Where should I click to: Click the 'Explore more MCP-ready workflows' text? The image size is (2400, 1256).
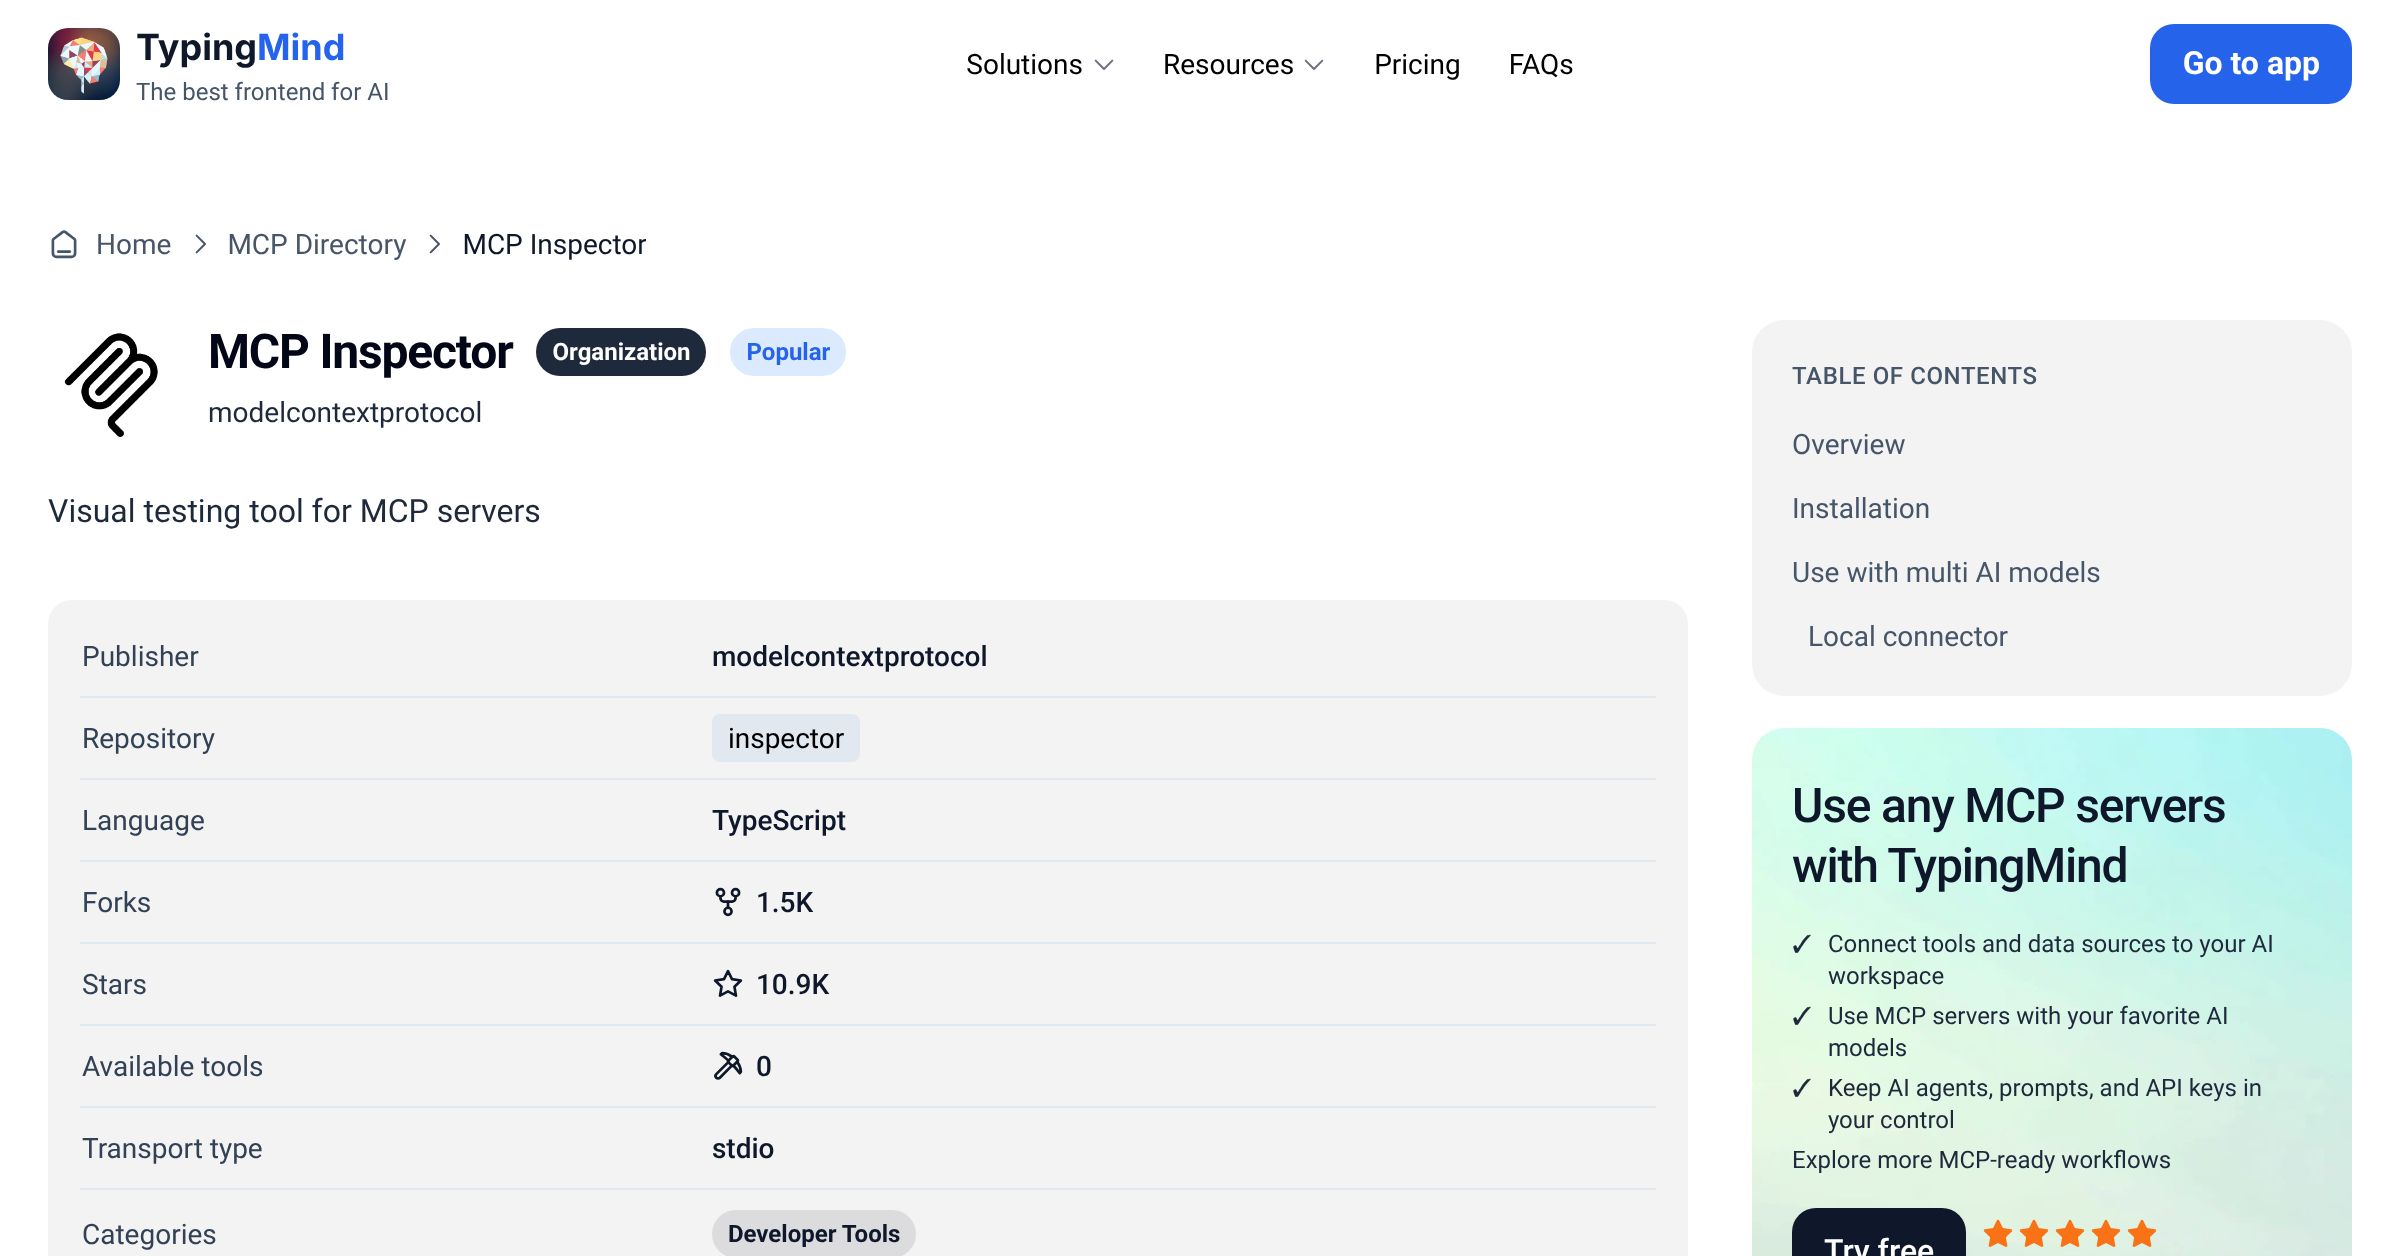click(1981, 1160)
